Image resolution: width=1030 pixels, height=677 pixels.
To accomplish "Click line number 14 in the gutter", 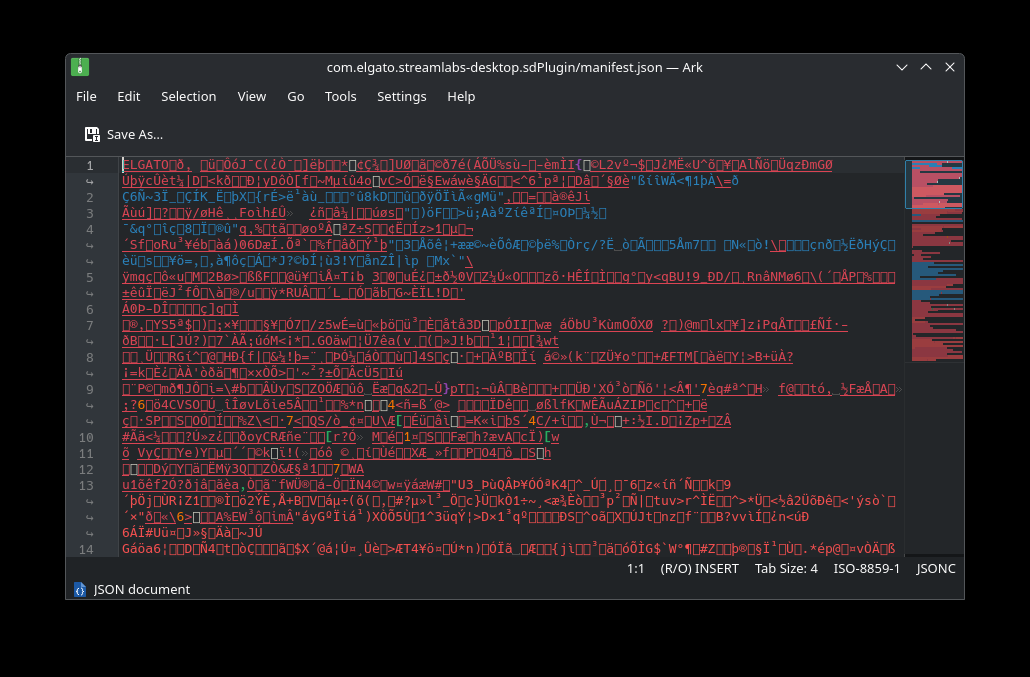I will pos(86,550).
